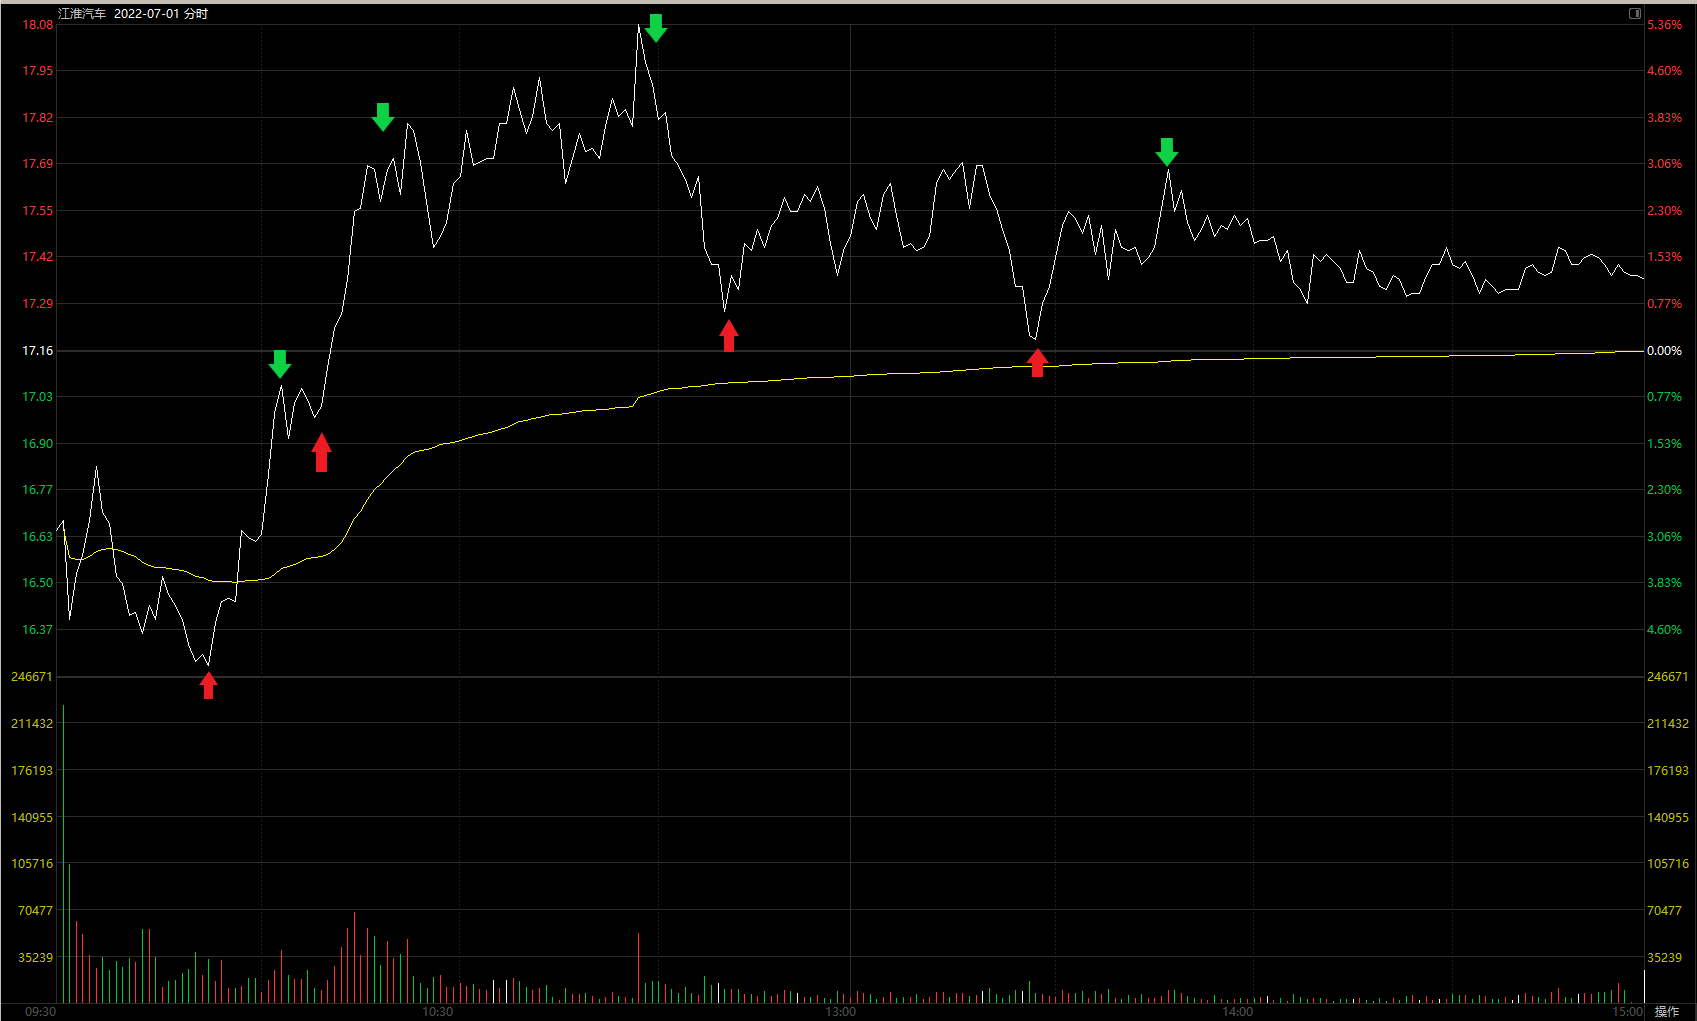Click the 246671 volume label on the left
This screenshot has height=1021, width=1697.
tap(32, 676)
